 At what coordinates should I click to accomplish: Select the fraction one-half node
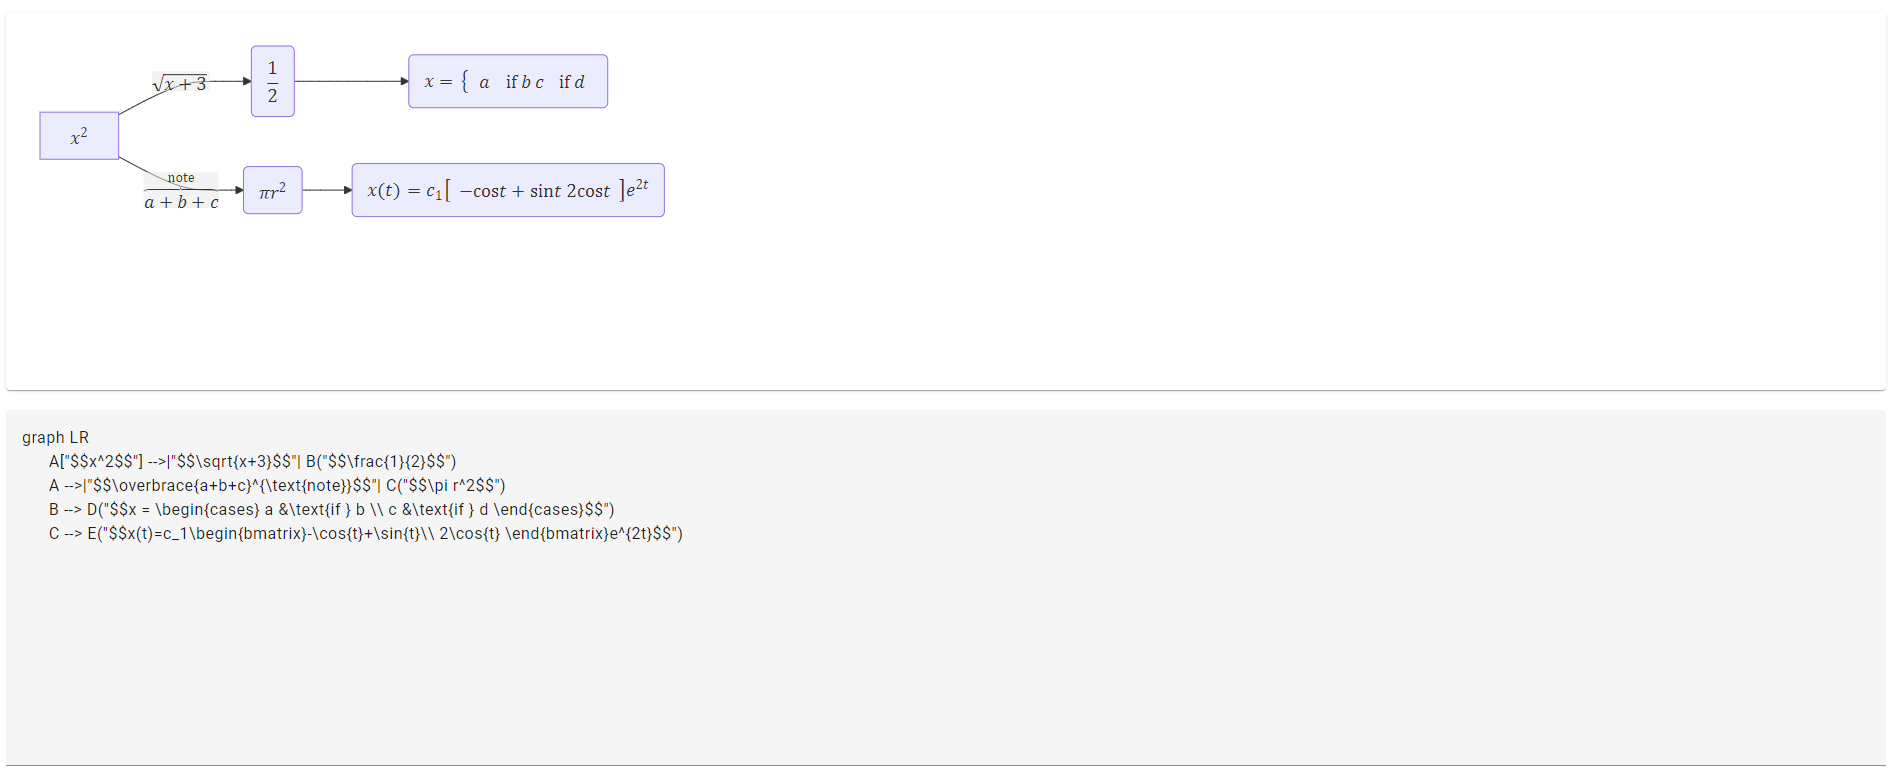[x=272, y=81]
